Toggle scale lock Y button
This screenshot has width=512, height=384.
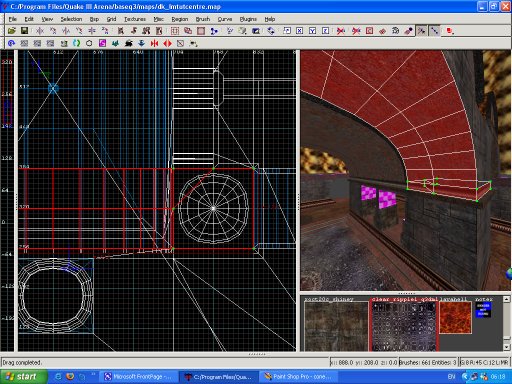(x=313, y=31)
